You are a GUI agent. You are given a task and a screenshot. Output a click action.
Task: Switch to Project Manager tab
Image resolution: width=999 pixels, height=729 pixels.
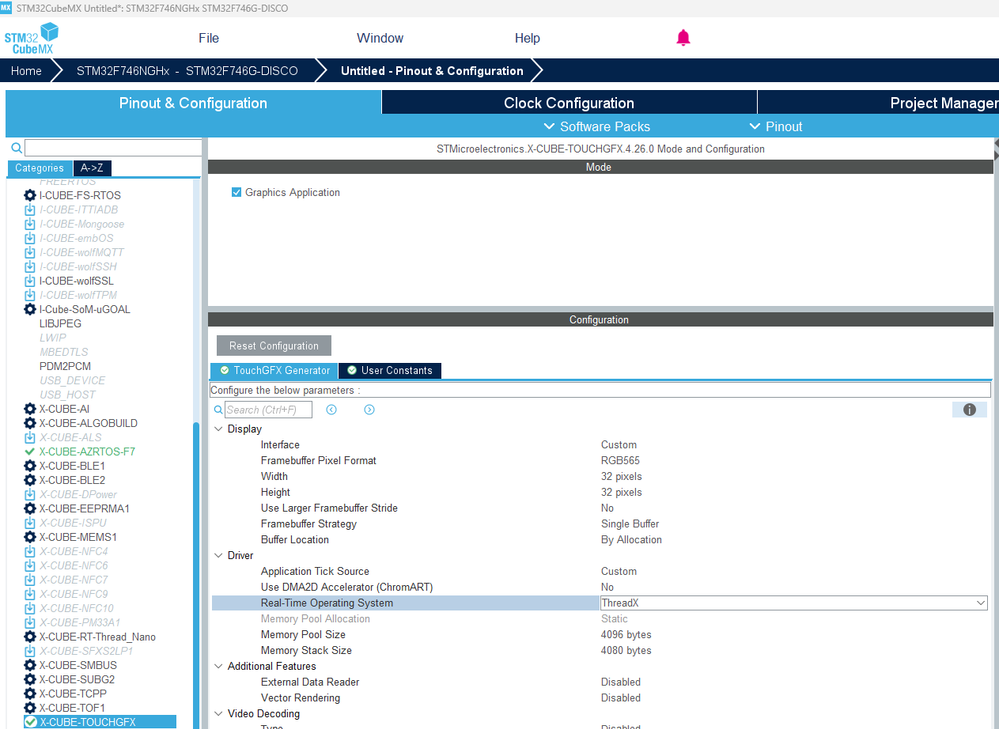[943, 103]
